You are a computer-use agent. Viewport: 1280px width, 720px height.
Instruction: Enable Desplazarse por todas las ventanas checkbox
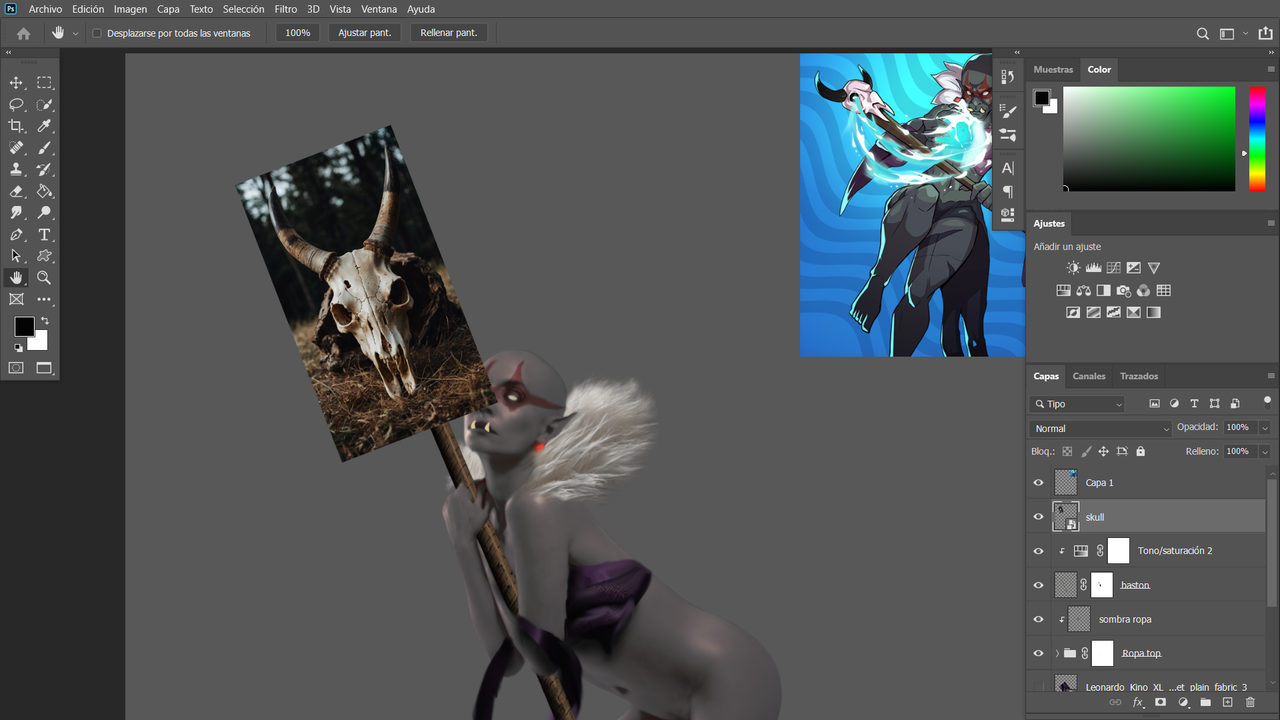click(x=97, y=33)
